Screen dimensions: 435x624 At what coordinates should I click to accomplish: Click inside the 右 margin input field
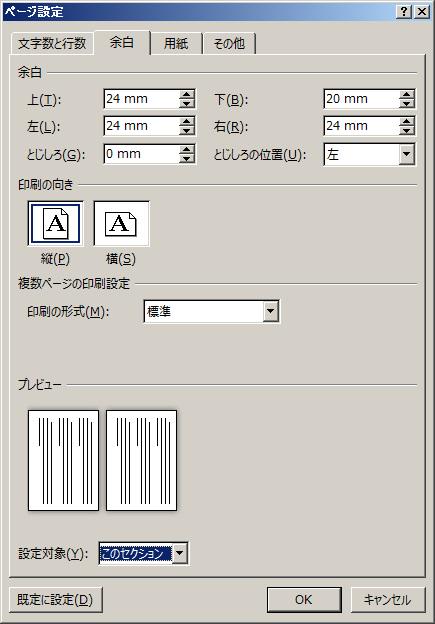tap(362, 126)
